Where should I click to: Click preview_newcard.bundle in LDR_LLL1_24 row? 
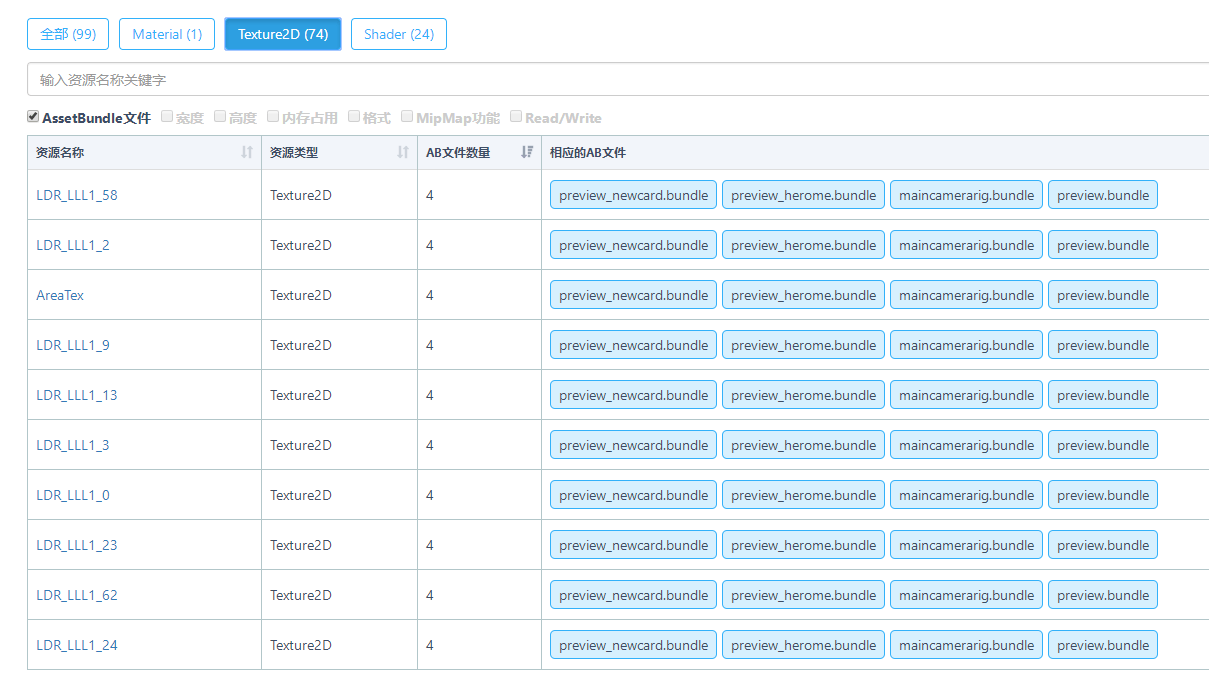633,645
